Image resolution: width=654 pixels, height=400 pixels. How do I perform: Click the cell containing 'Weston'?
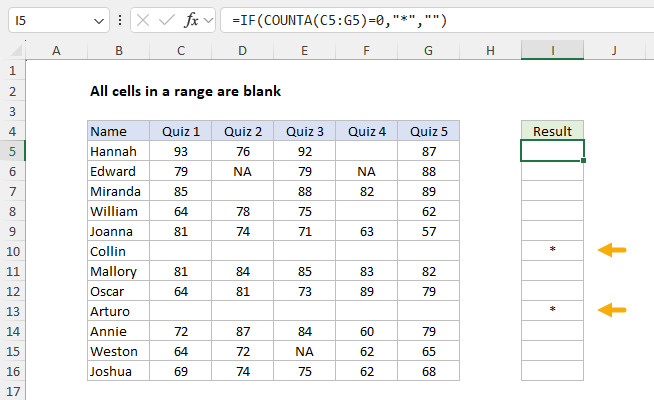coord(118,351)
